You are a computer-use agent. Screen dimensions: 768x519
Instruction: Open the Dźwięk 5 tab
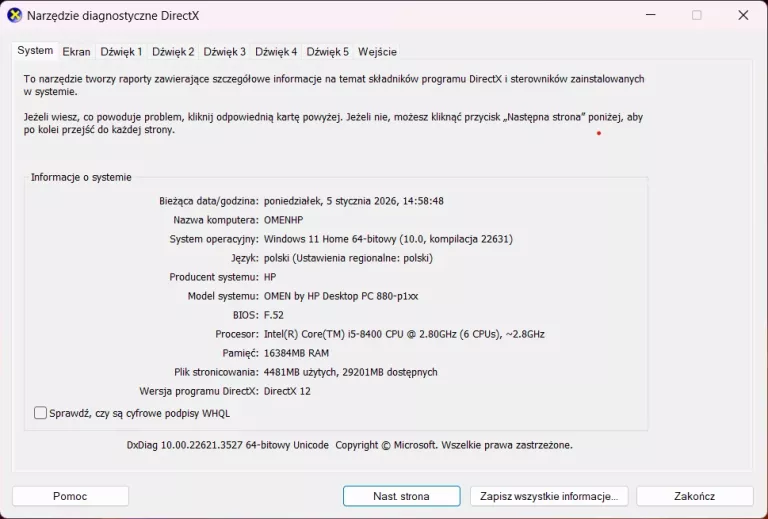point(327,52)
